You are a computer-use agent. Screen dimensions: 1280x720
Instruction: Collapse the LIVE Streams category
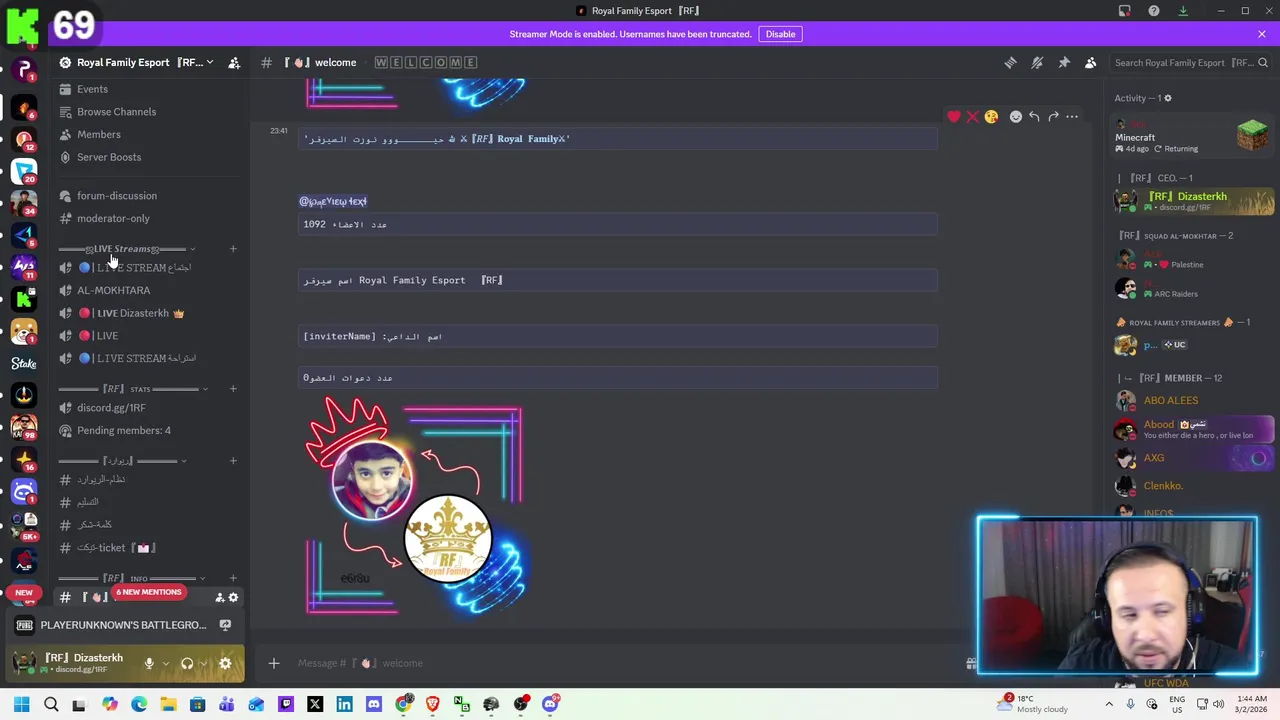click(125, 249)
